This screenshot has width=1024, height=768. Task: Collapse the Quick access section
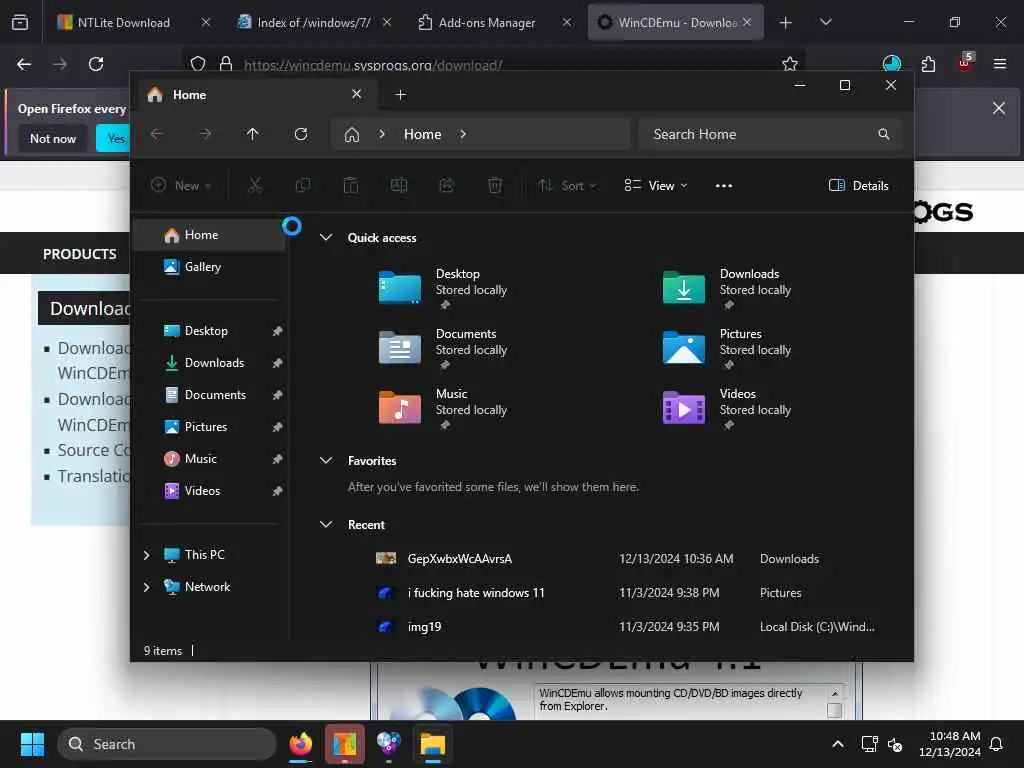[326, 237]
